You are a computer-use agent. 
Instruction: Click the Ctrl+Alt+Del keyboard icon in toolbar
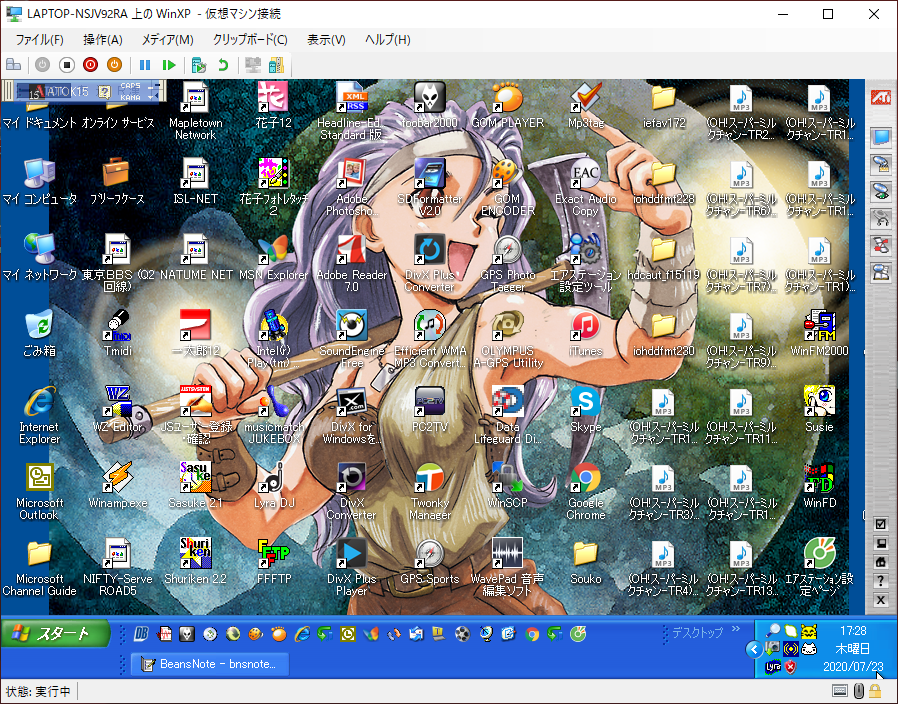coord(13,65)
